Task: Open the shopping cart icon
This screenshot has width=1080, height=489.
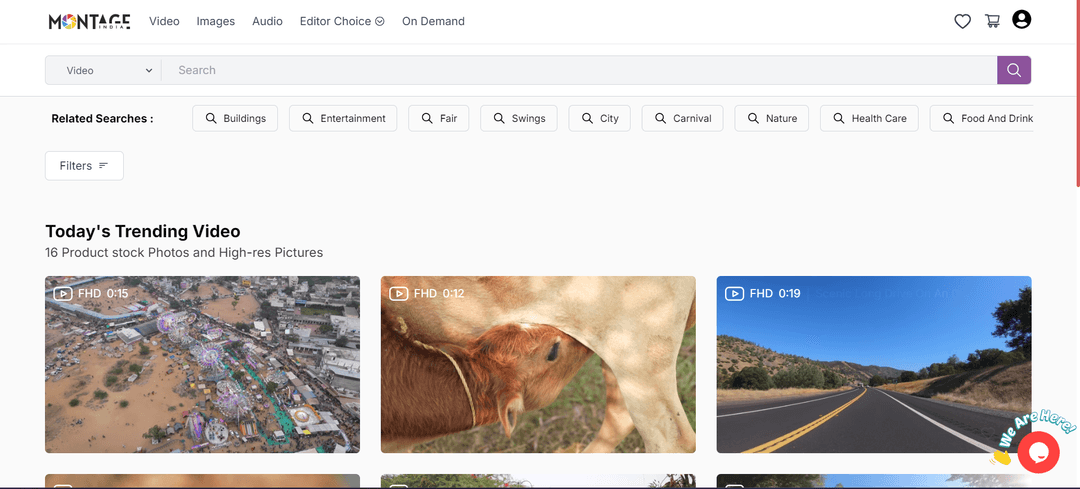Action: coord(992,21)
